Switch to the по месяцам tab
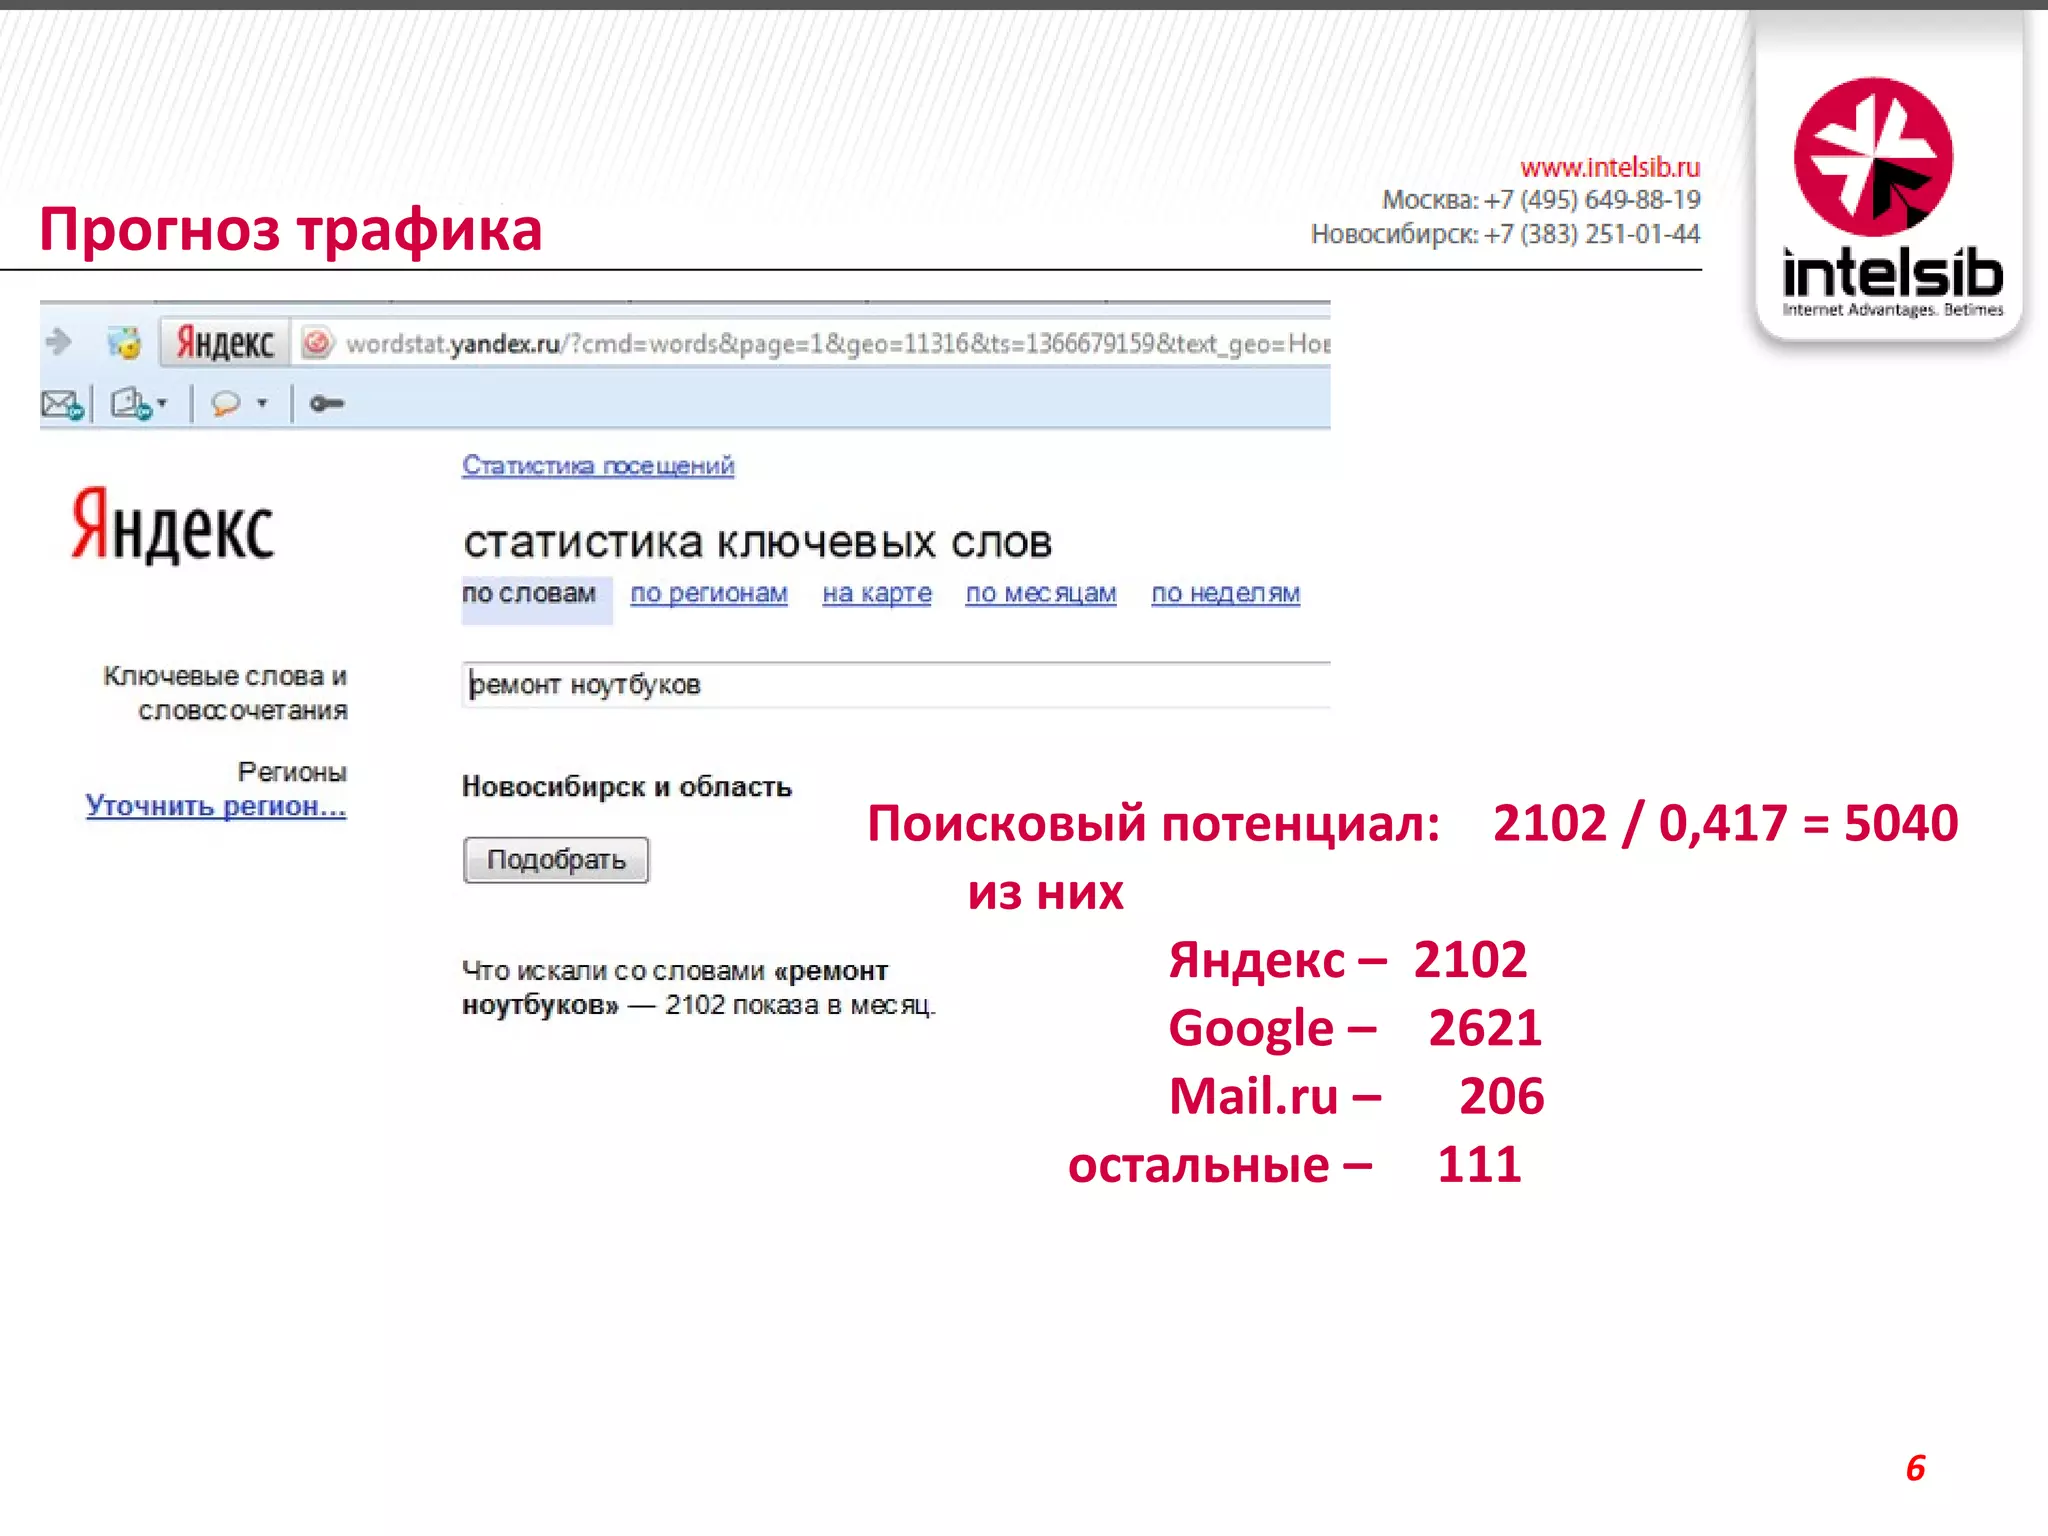The width and height of the screenshot is (2048, 1536). [x=1041, y=594]
